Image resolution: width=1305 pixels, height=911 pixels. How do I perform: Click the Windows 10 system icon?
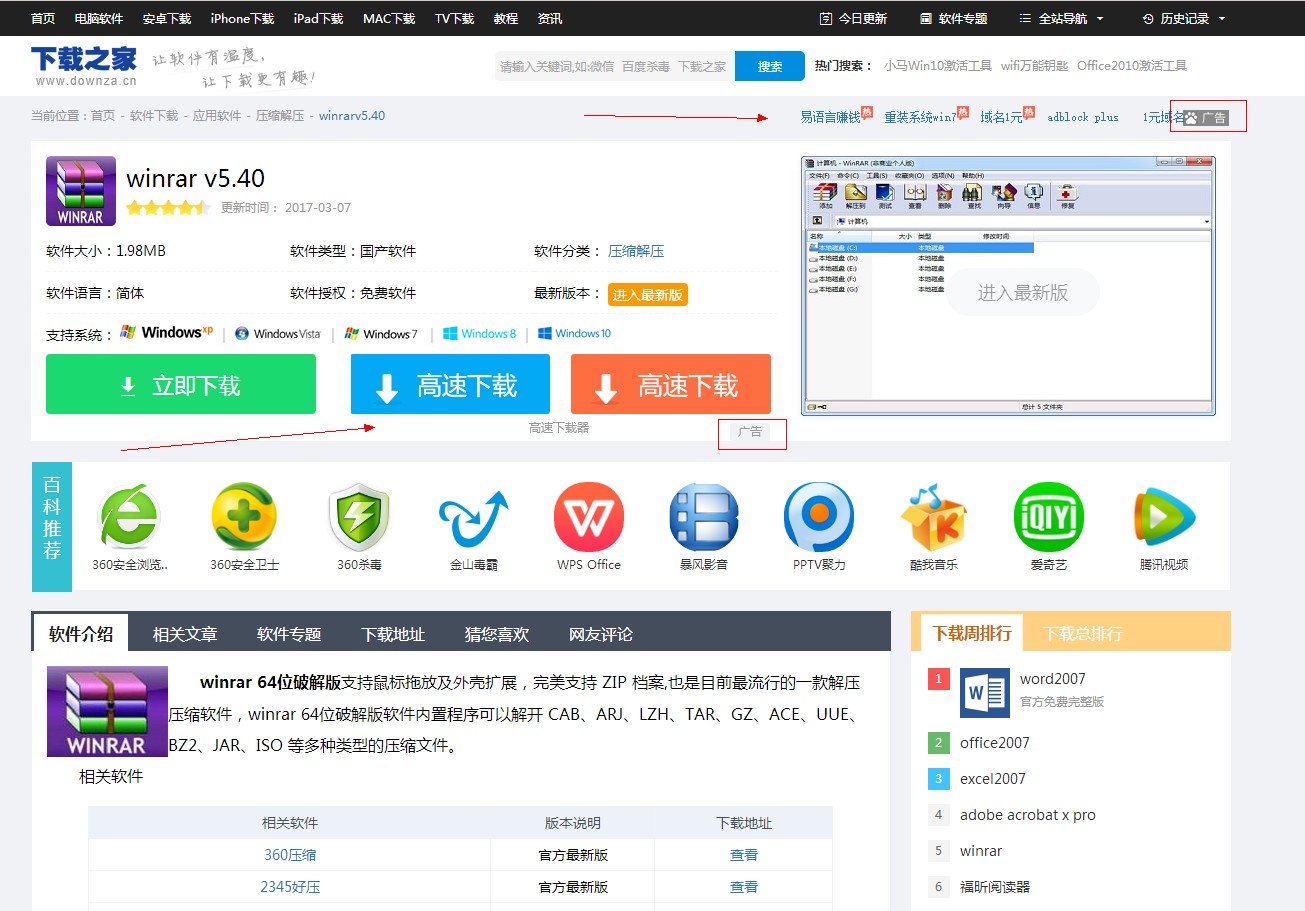click(574, 334)
